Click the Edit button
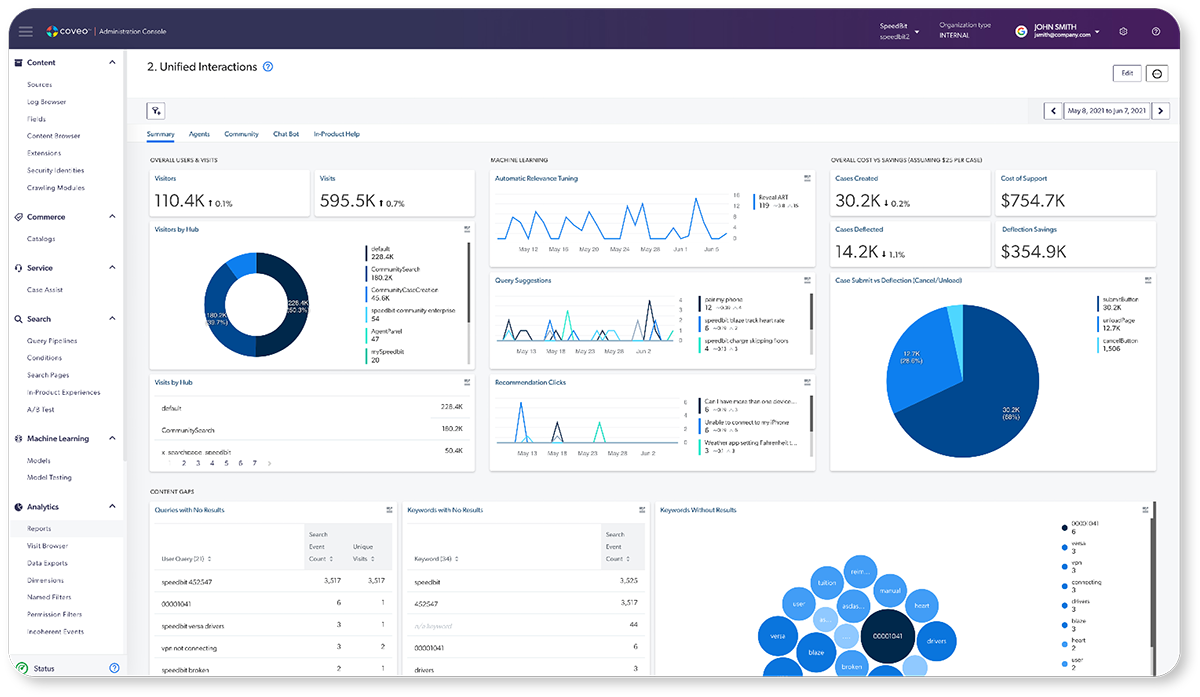1200x697 pixels. tap(1126, 73)
